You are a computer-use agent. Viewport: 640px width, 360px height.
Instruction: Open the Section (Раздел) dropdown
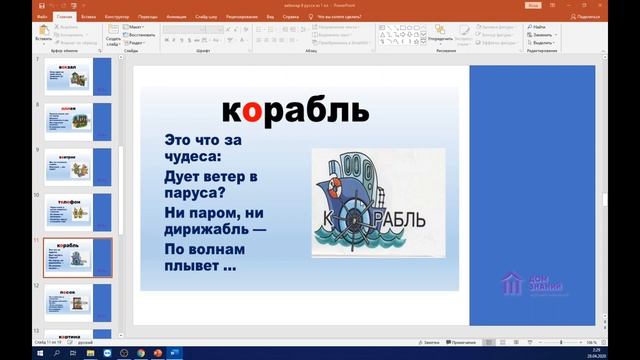134,43
